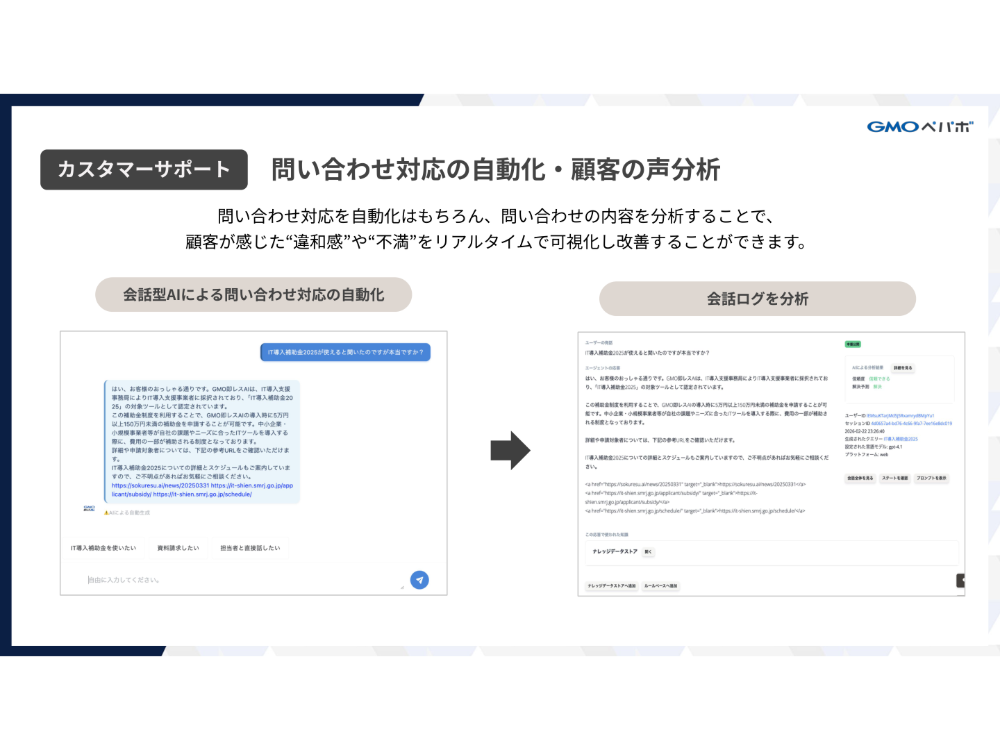Click the エージェントの応答 label in log

[603, 368]
